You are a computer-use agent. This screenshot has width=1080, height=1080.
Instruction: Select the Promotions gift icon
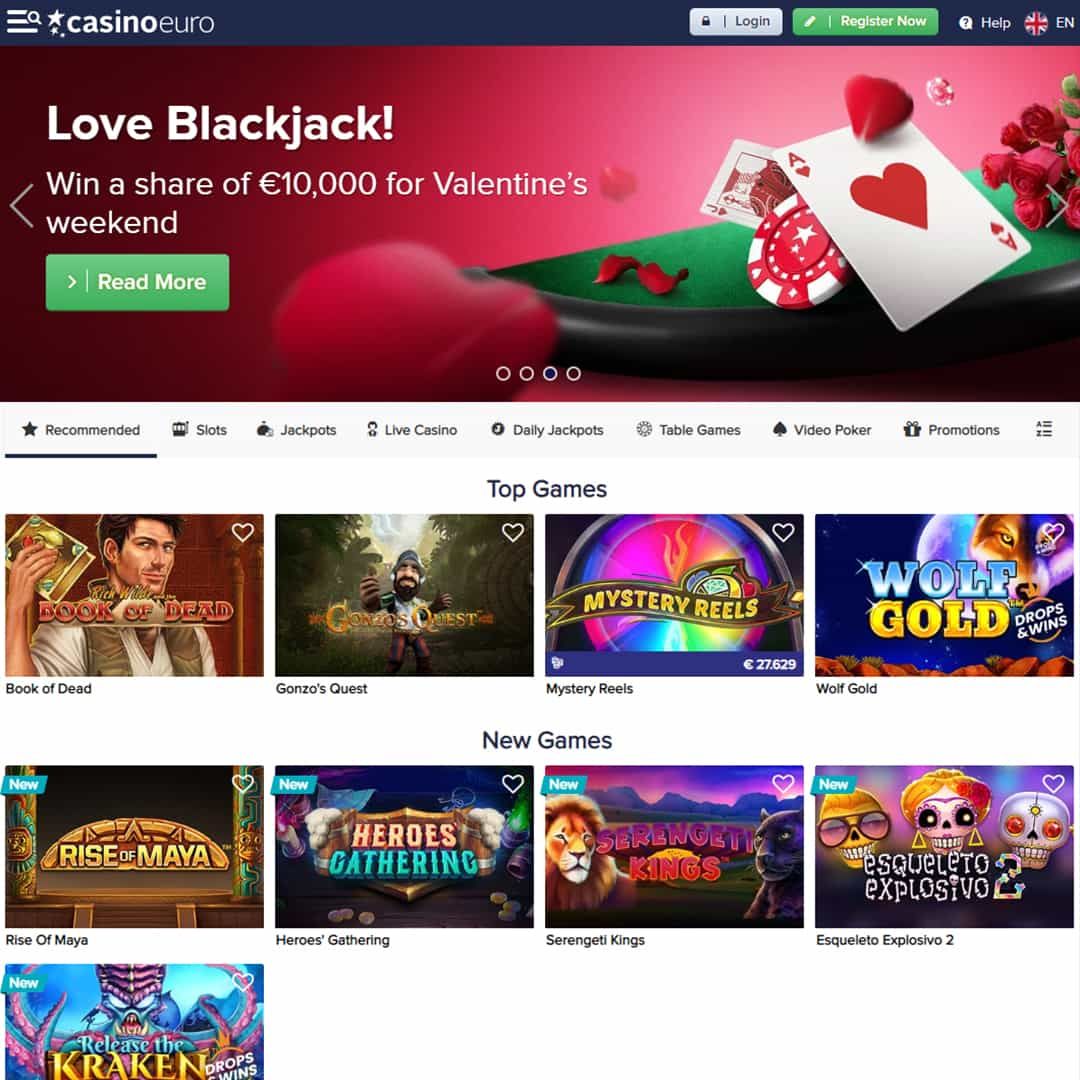tap(912, 429)
